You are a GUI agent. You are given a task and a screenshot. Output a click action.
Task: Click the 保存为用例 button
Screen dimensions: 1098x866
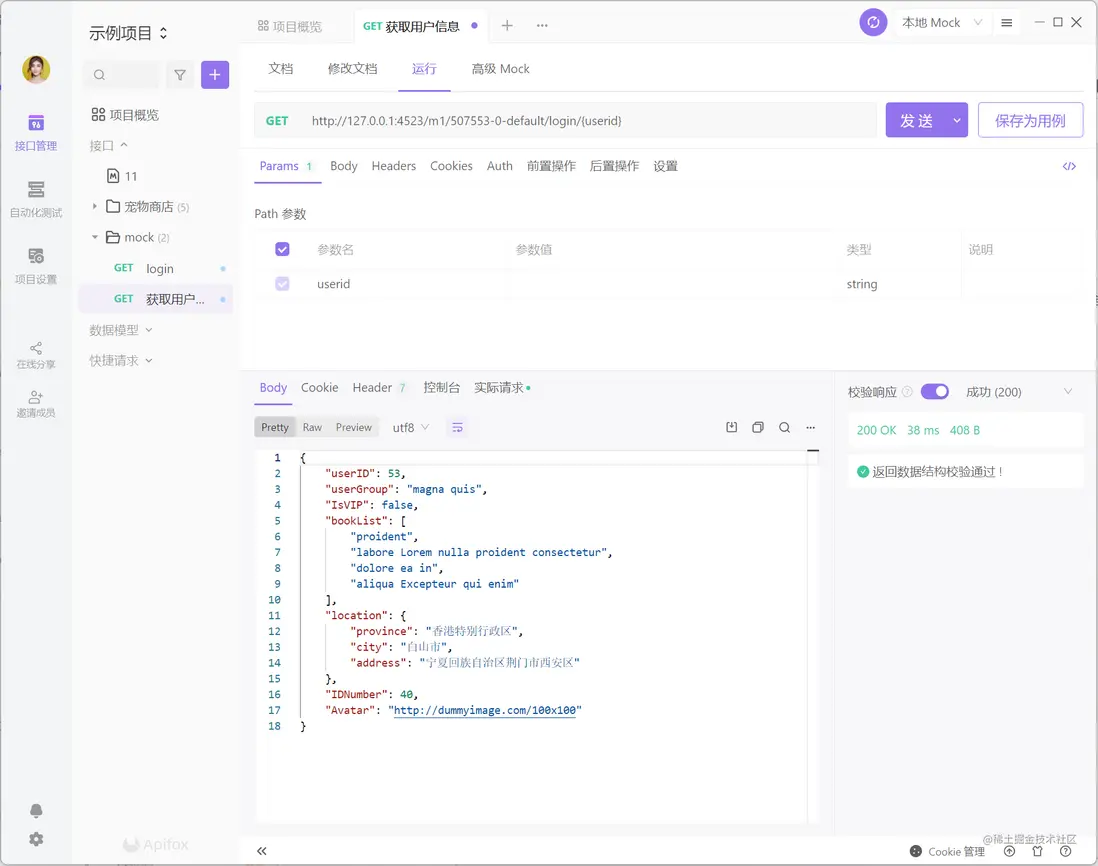click(1030, 120)
